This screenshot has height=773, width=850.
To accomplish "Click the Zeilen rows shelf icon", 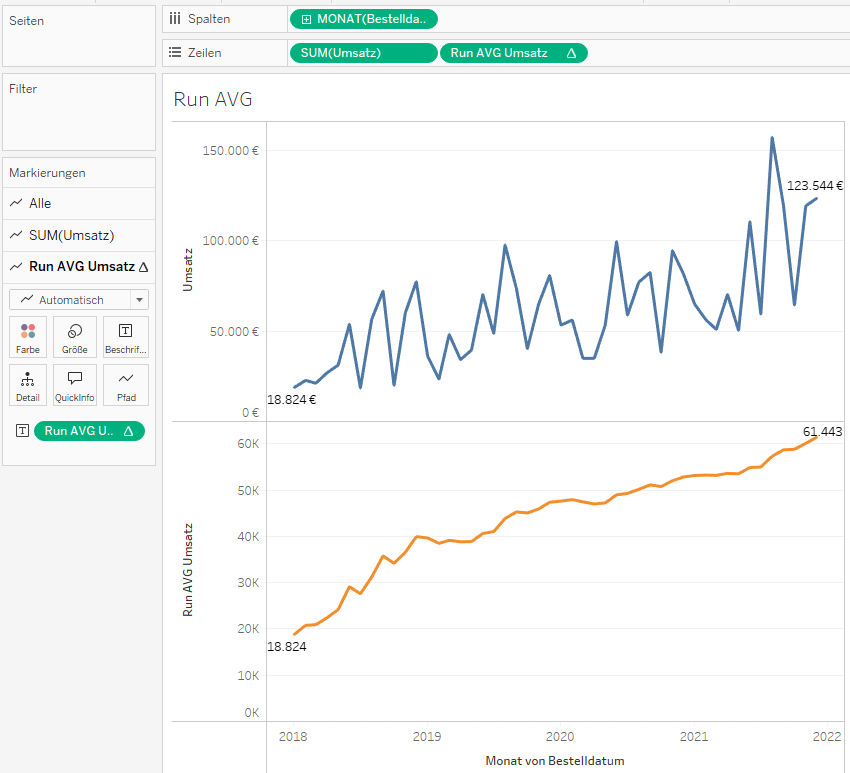I will pyautogui.click(x=175, y=53).
